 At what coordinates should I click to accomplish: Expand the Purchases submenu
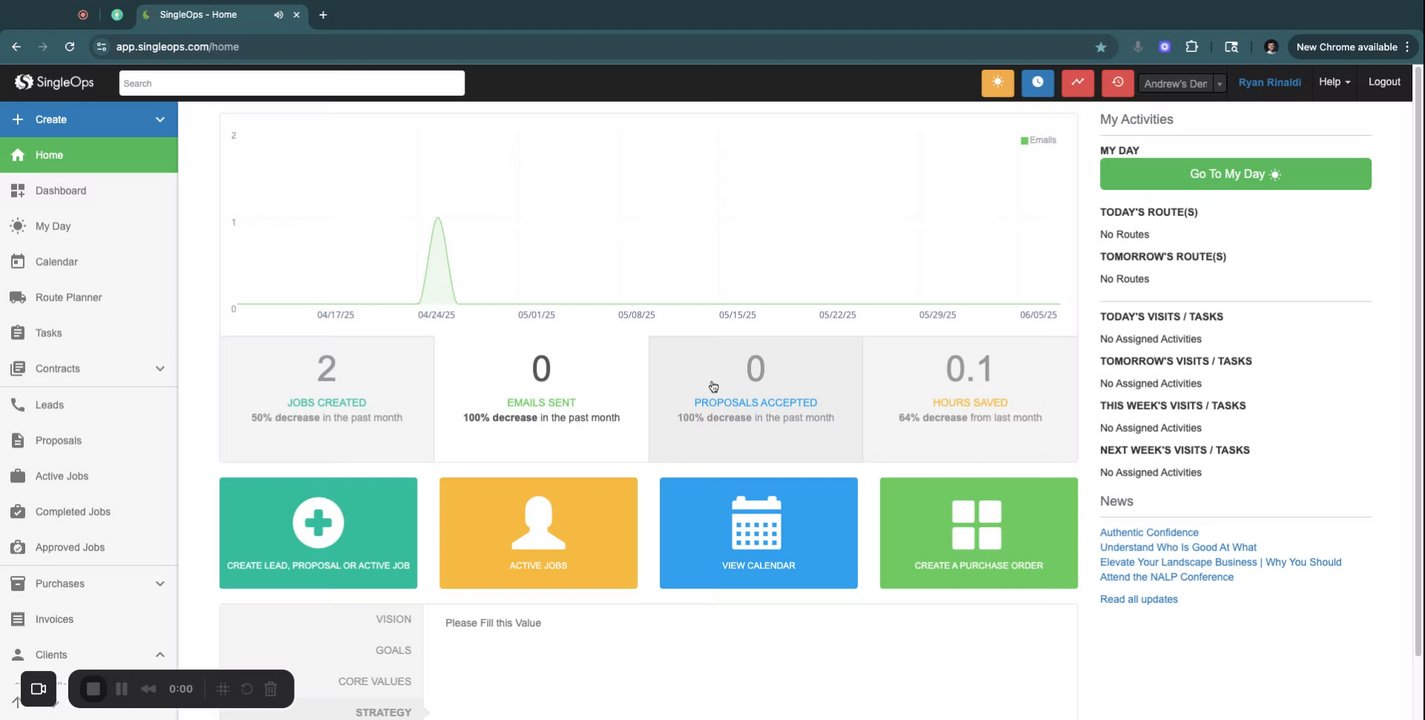[x=160, y=584]
